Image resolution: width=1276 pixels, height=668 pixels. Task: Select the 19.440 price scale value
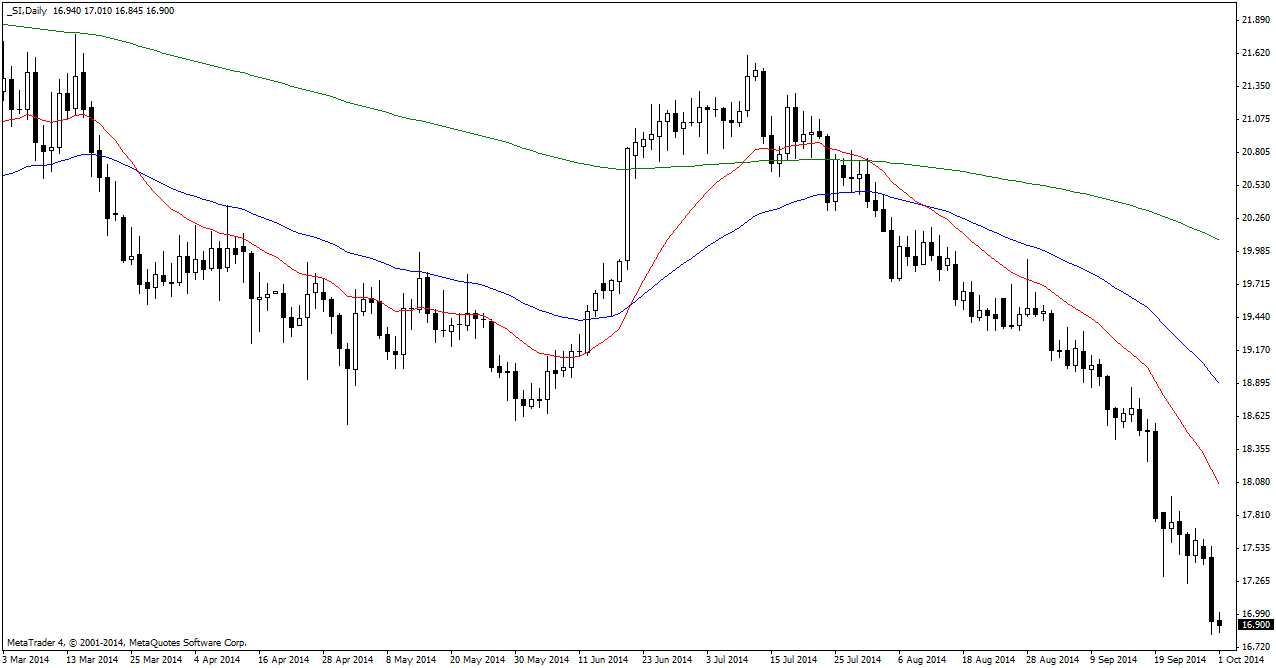[1255, 317]
